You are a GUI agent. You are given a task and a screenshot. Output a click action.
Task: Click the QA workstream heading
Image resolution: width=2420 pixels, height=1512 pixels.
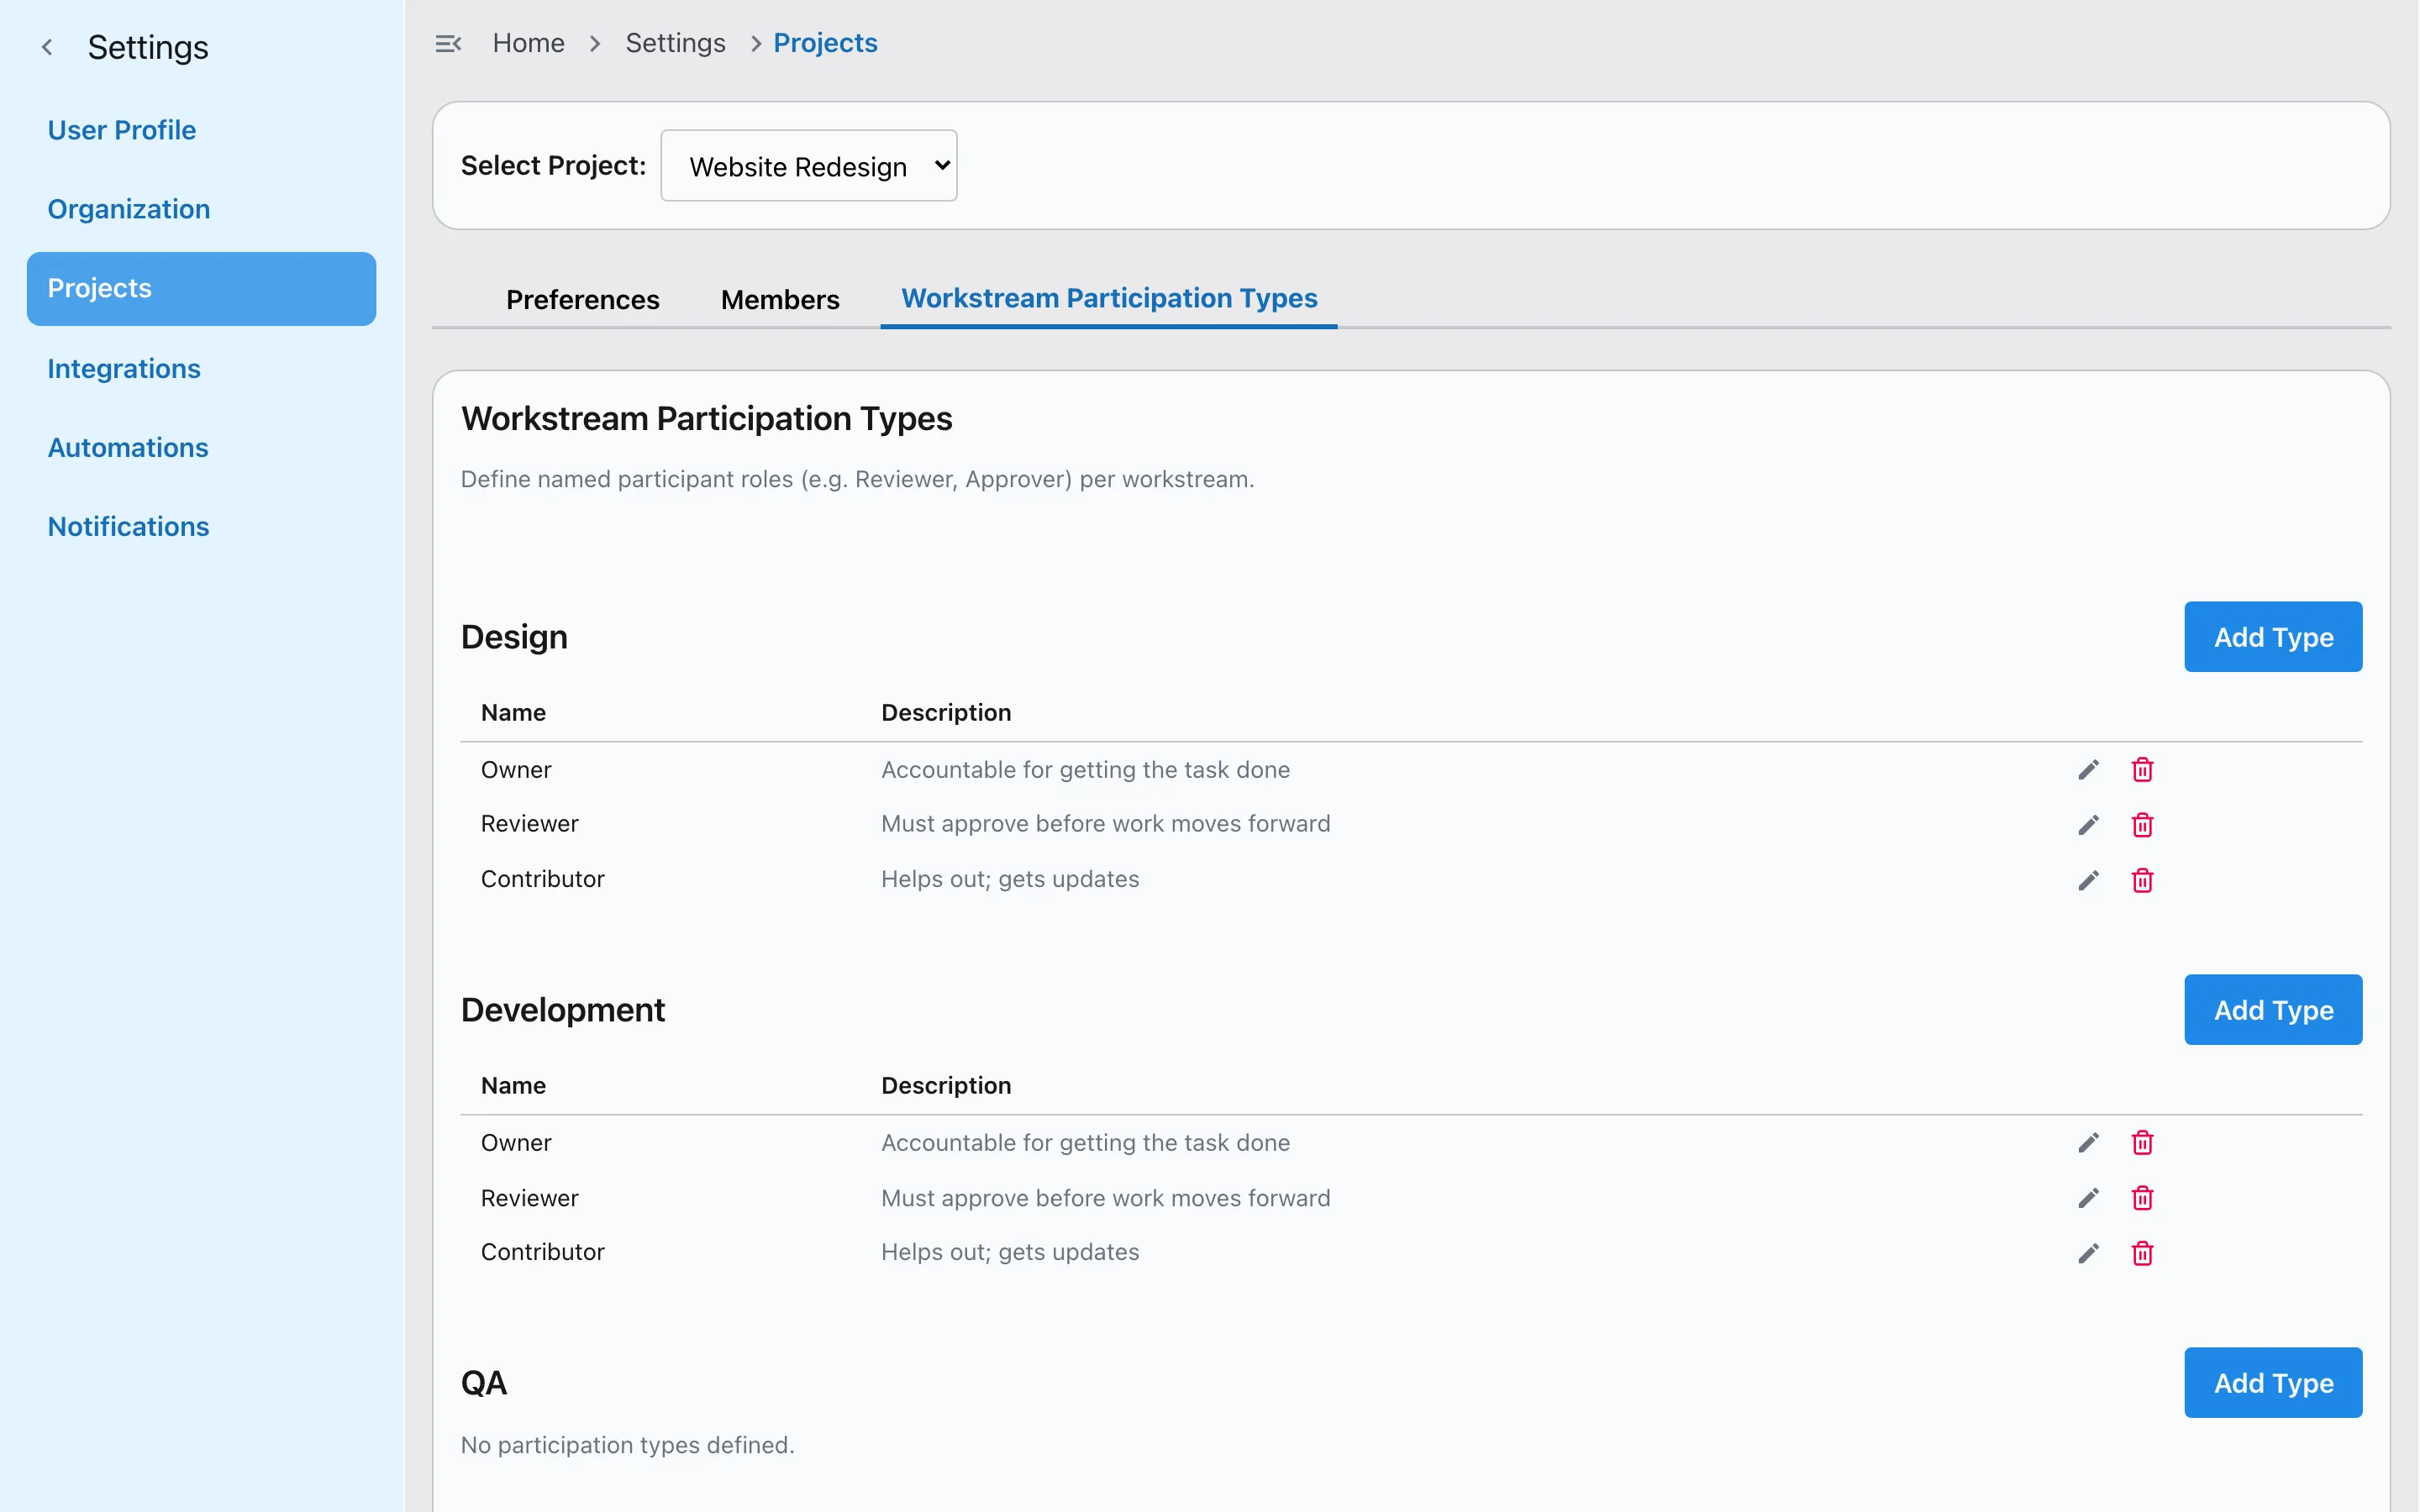click(x=484, y=1383)
